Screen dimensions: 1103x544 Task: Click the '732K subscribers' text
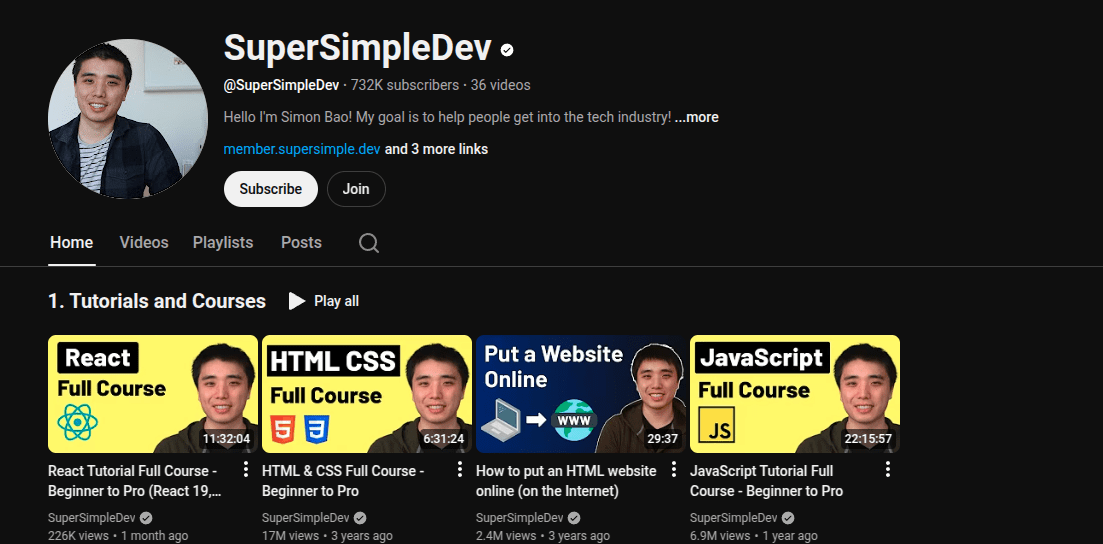coord(404,85)
